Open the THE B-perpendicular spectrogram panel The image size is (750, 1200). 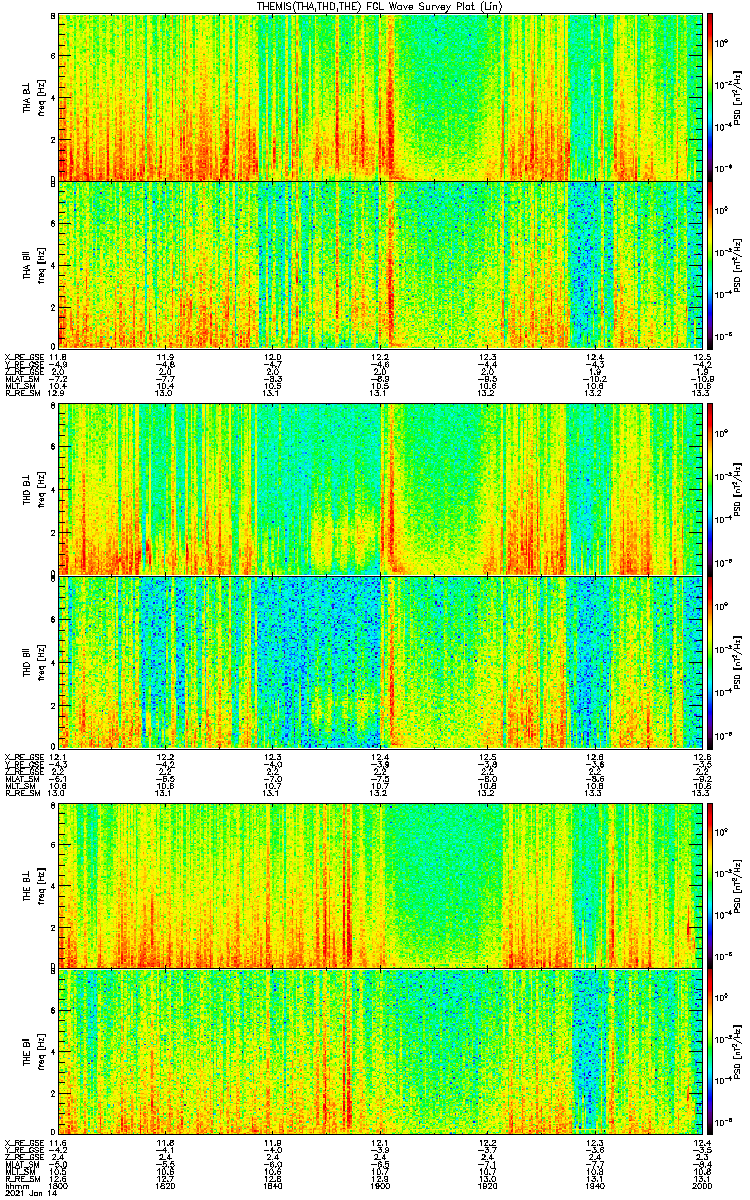coord(380,885)
